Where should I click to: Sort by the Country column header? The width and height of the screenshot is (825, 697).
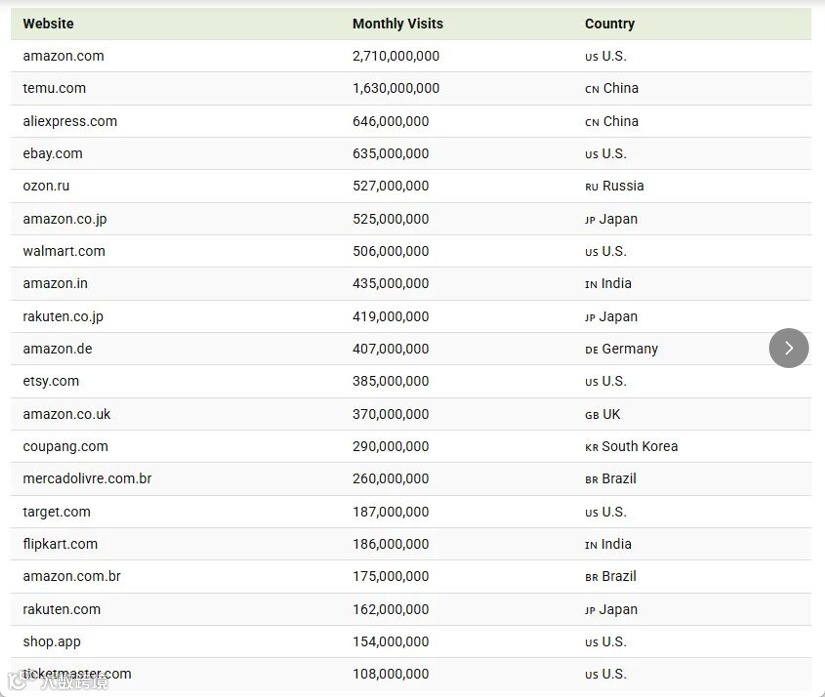[x=609, y=24]
